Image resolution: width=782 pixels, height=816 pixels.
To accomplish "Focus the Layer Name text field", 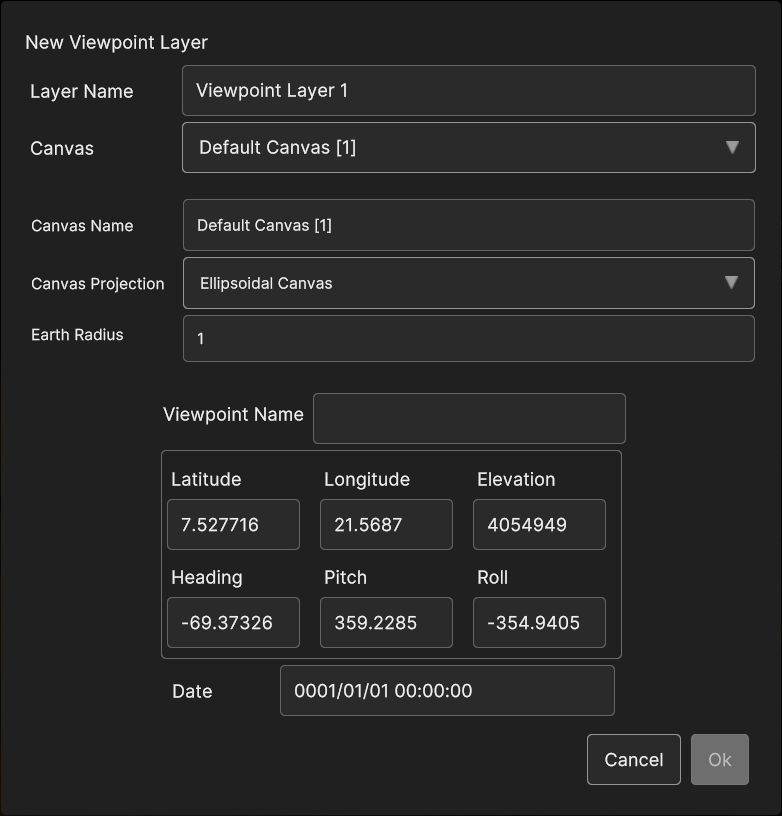I will tap(468, 91).
